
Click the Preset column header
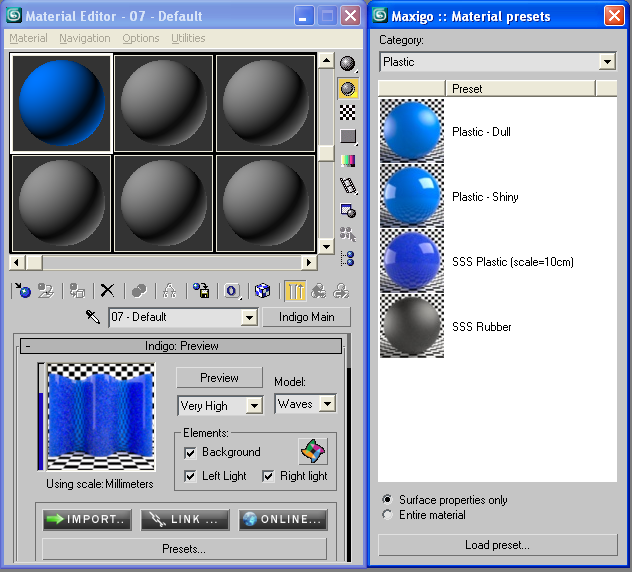coord(520,89)
